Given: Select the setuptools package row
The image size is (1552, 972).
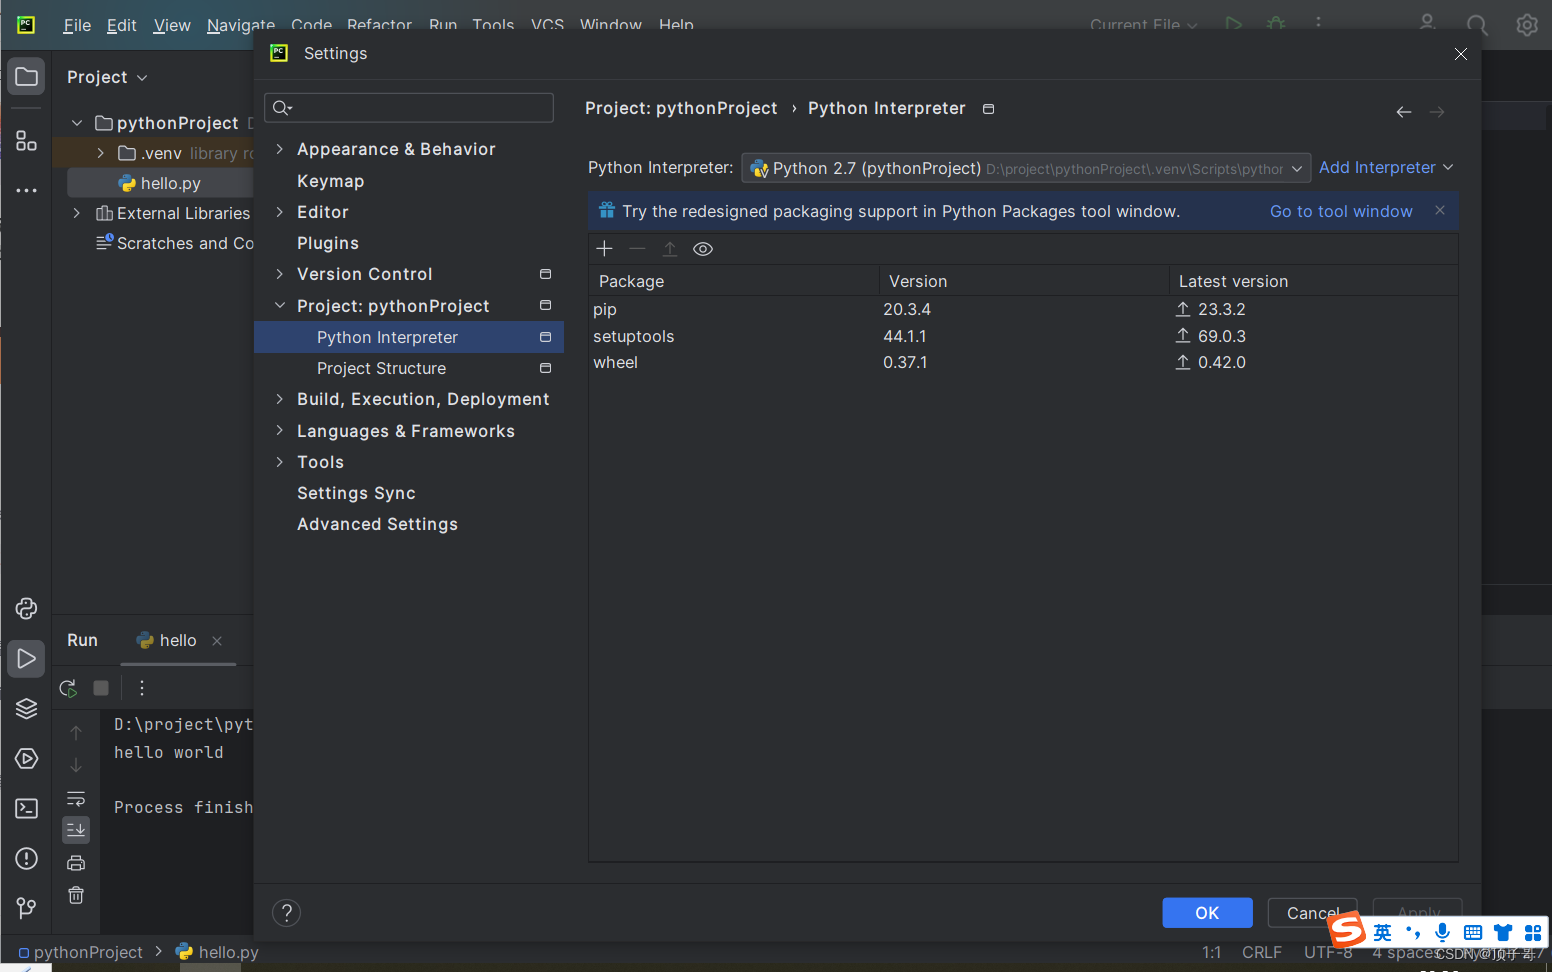Looking at the screenshot, I should [1023, 336].
